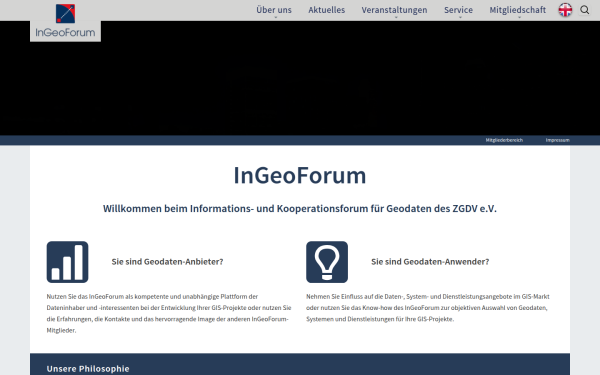Screen dimensions: 600x375
Task: Open the Service menu
Action: click(x=458, y=10)
